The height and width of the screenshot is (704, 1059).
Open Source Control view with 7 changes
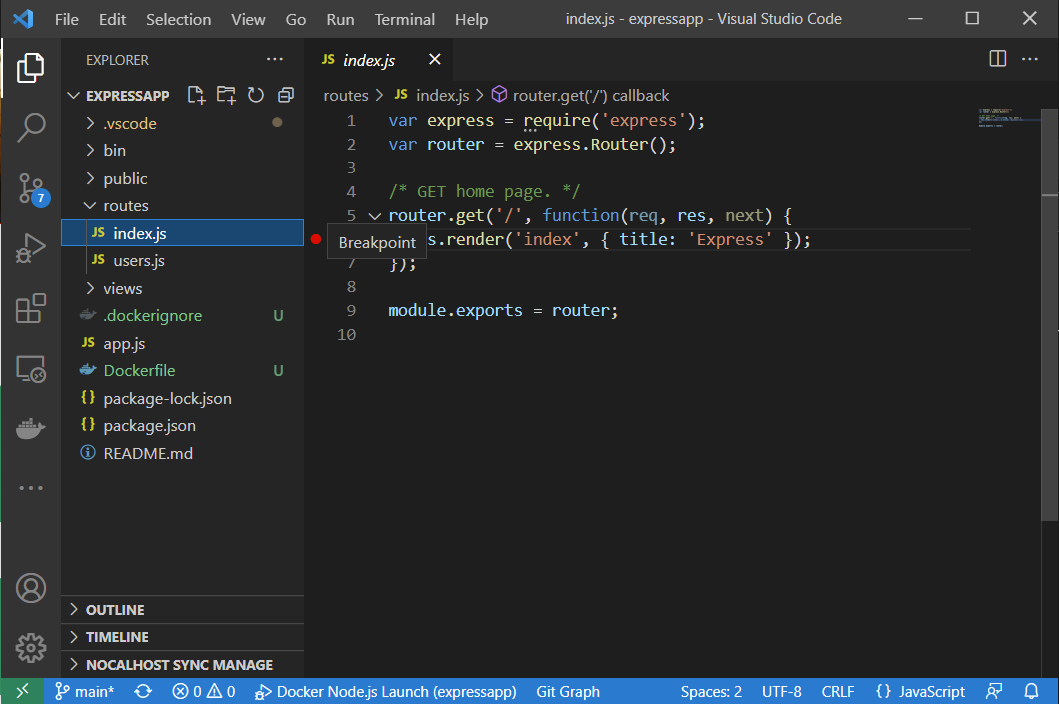32,188
